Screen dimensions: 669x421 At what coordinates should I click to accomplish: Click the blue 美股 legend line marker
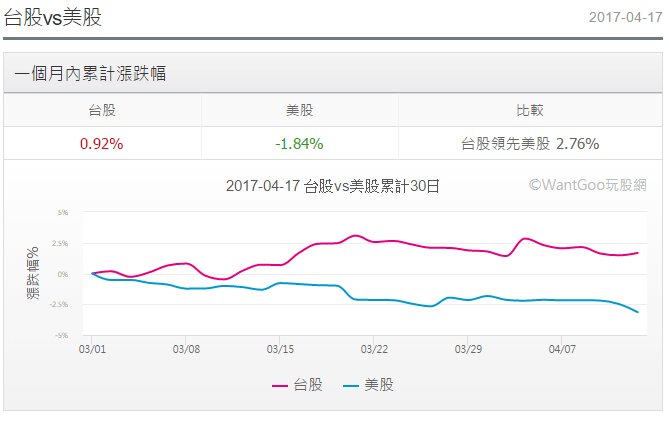351,385
